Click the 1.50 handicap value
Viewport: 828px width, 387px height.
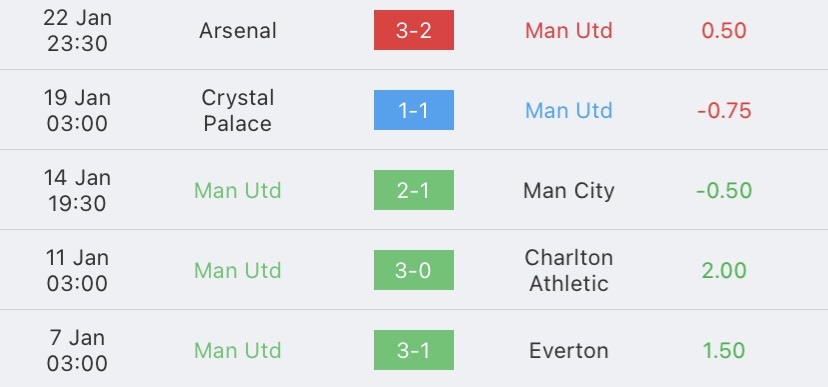coord(724,351)
